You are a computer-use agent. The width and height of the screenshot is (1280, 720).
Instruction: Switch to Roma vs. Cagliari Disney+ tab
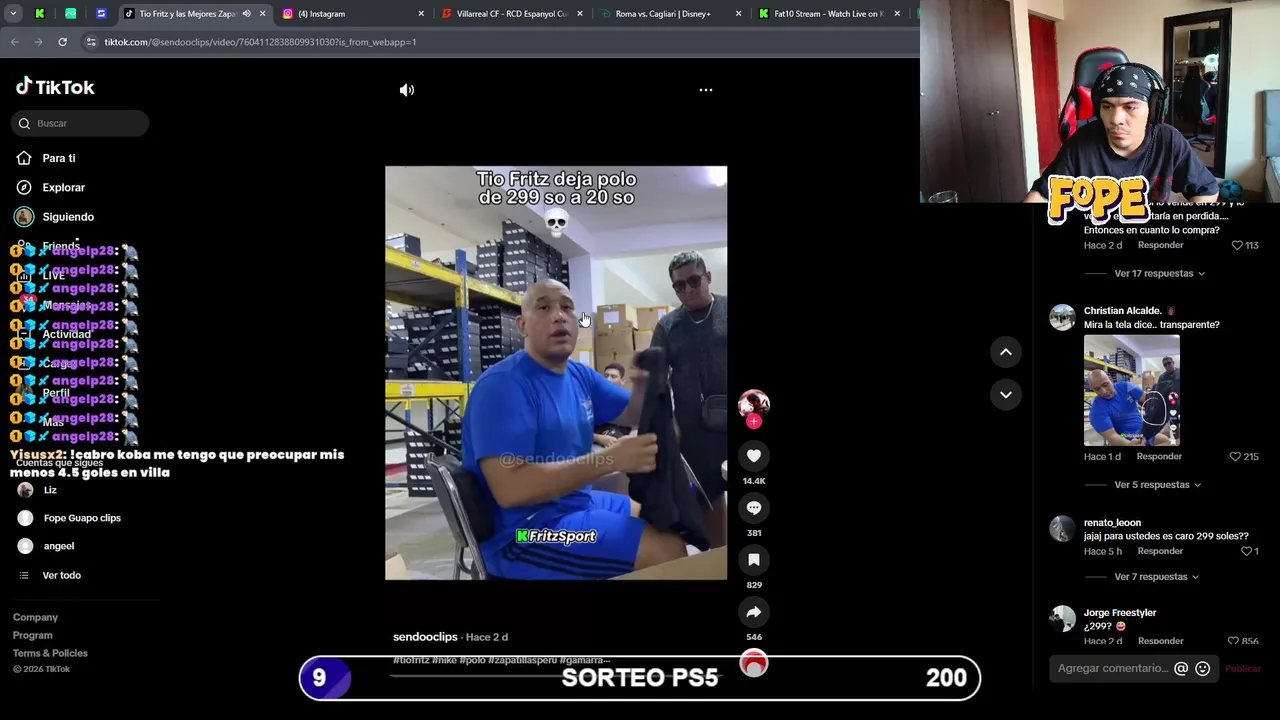[x=671, y=14]
